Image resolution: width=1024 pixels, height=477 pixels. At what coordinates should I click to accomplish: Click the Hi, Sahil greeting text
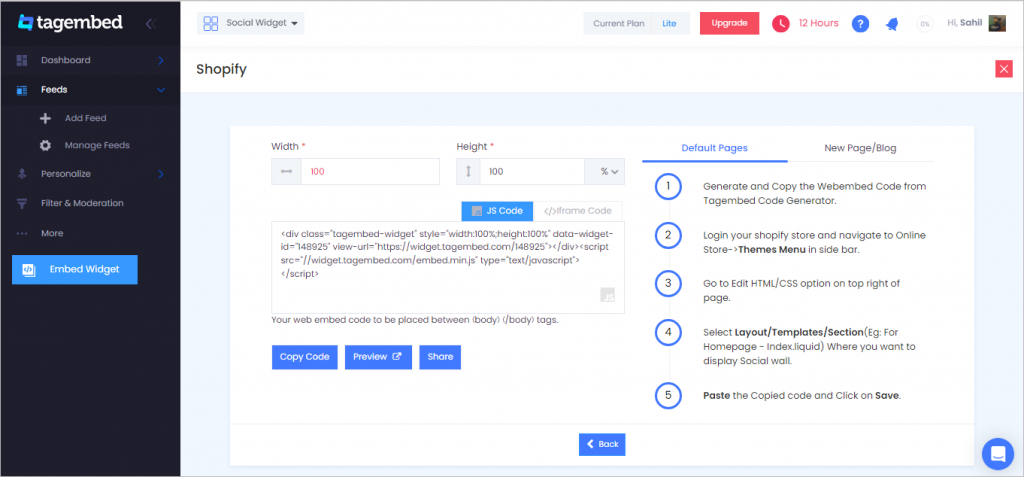pyautogui.click(x=965, y=23)
